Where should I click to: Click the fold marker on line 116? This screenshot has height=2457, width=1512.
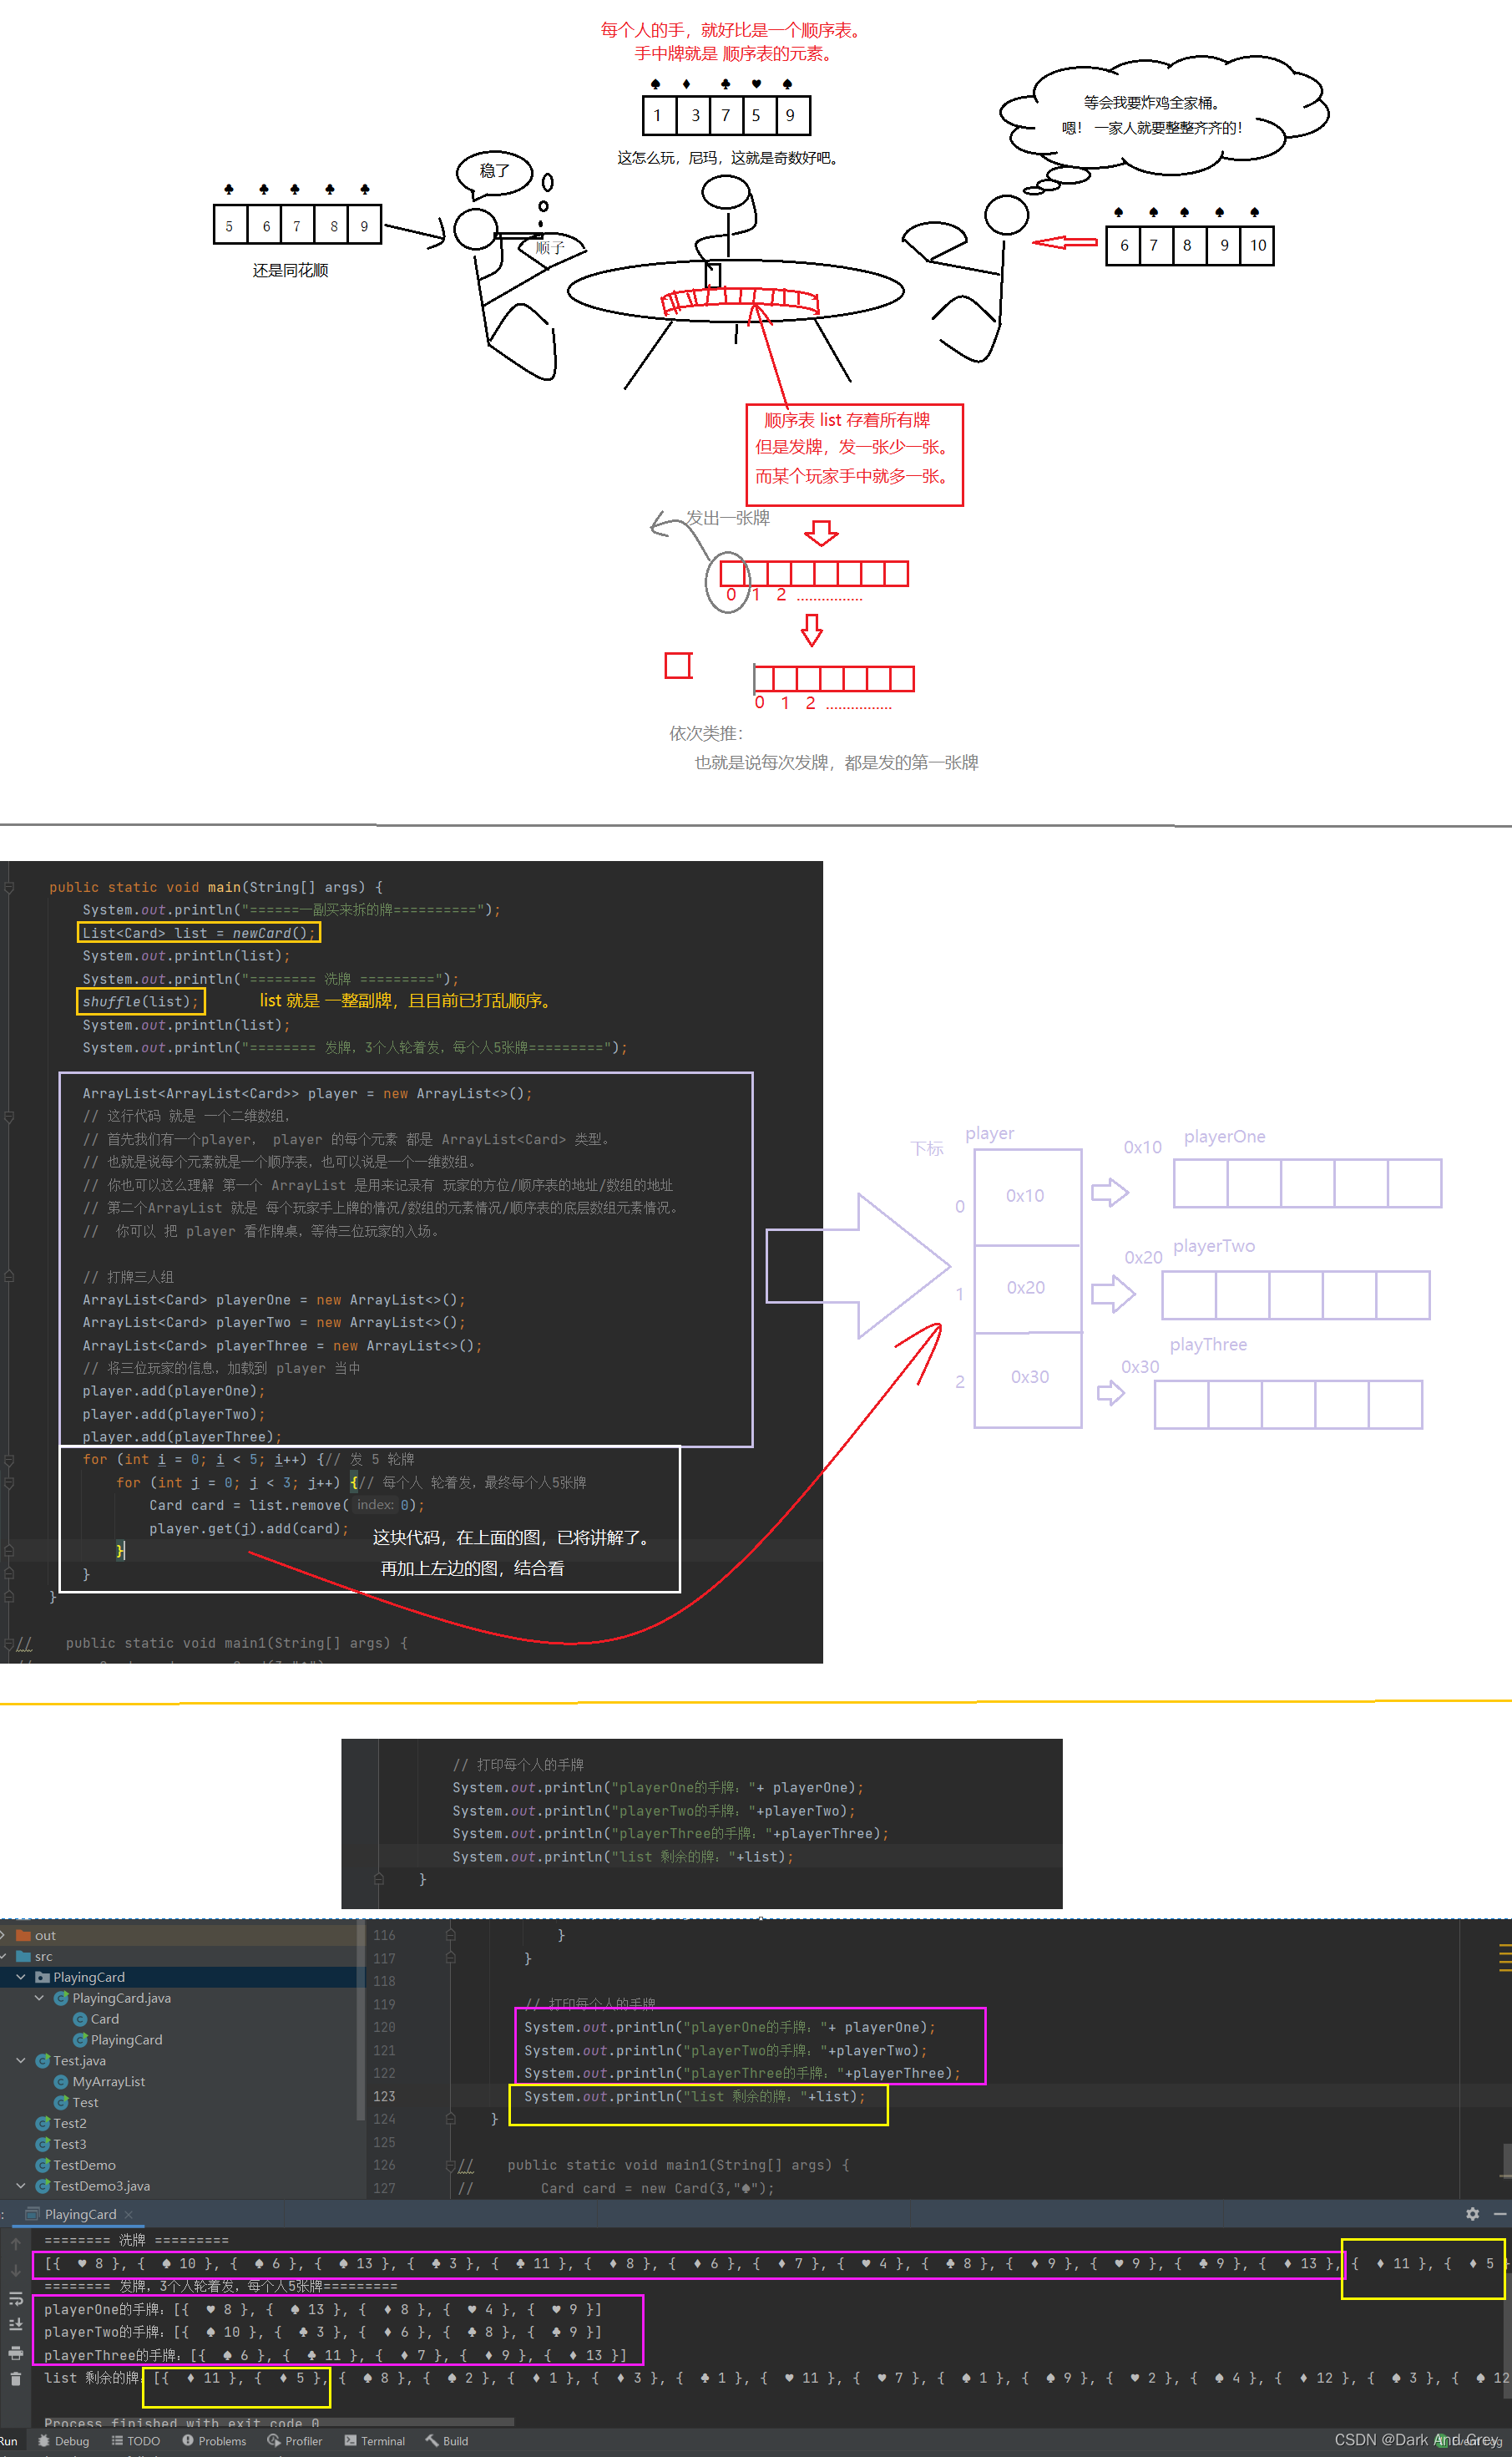tap(451, 1935)
